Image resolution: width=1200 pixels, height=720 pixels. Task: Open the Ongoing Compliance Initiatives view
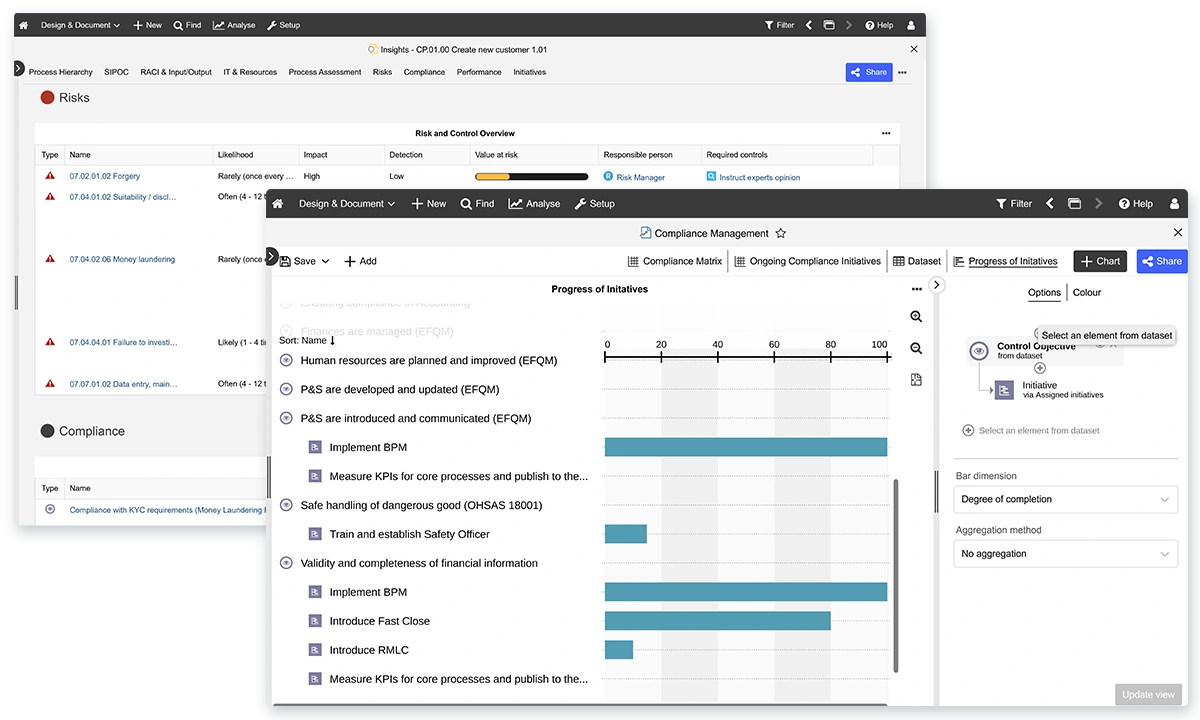coord(810,261)
